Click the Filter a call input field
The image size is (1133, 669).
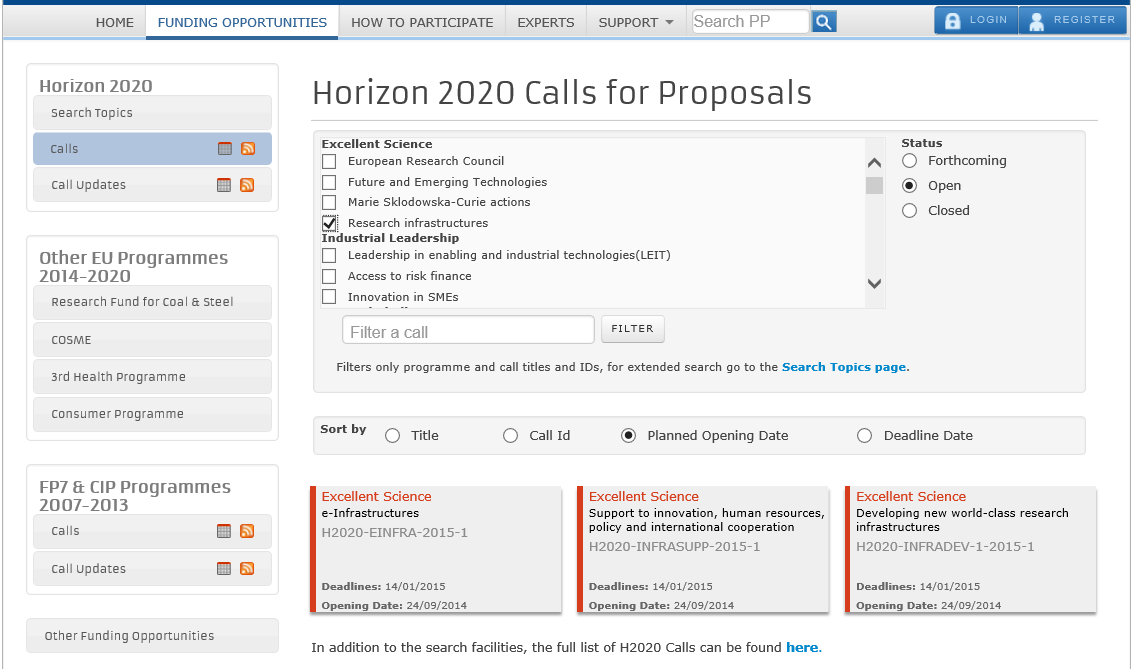(468, 329)
